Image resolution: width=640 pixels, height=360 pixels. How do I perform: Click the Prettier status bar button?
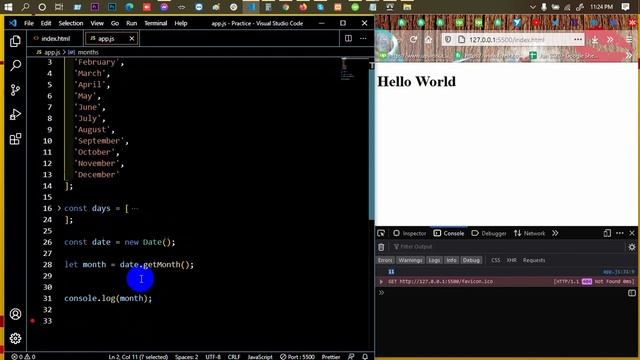tap(331, 356)
